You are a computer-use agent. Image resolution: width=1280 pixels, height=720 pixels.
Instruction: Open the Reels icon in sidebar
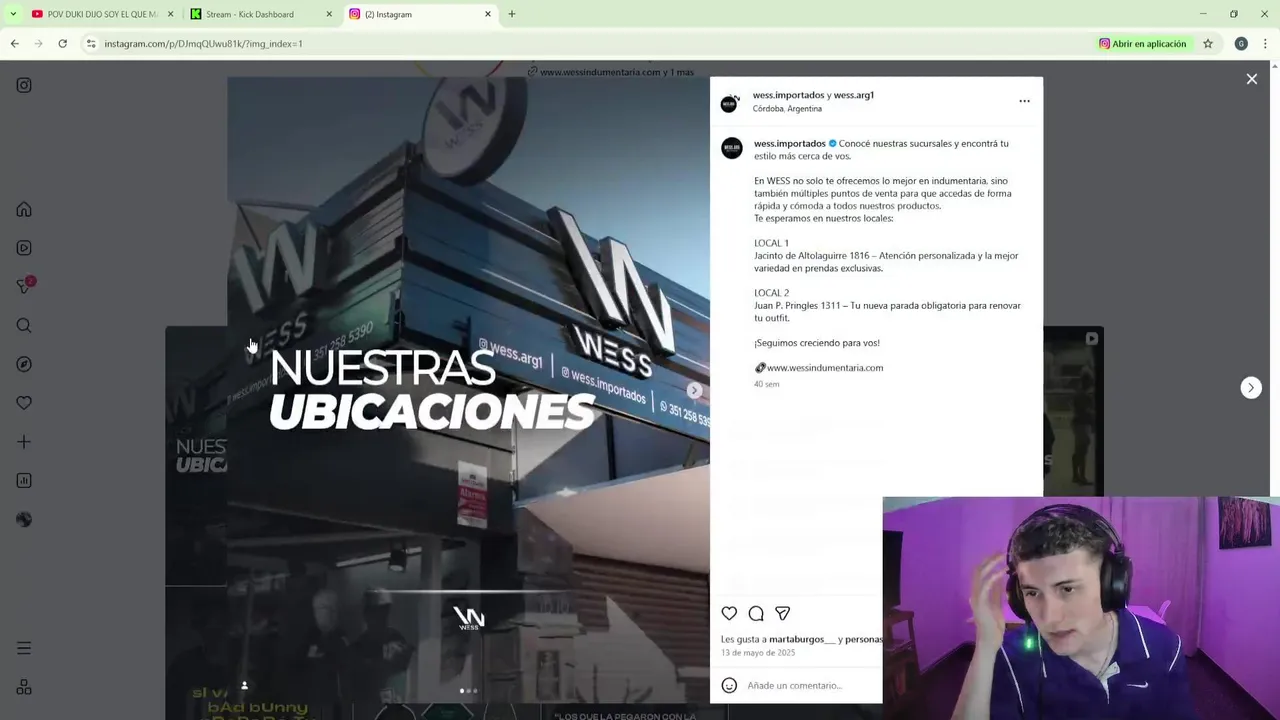(x=24, y=248)
